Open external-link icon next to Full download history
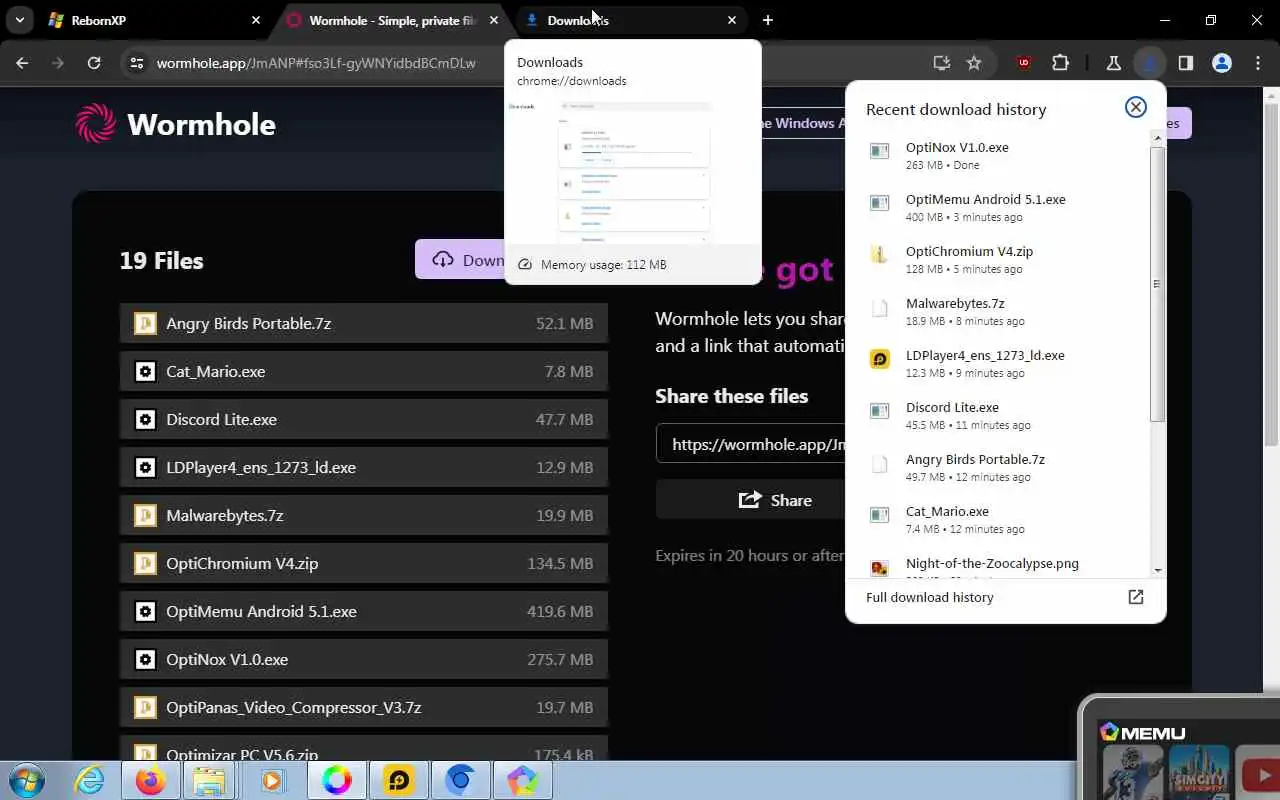 coord(1136,597)
